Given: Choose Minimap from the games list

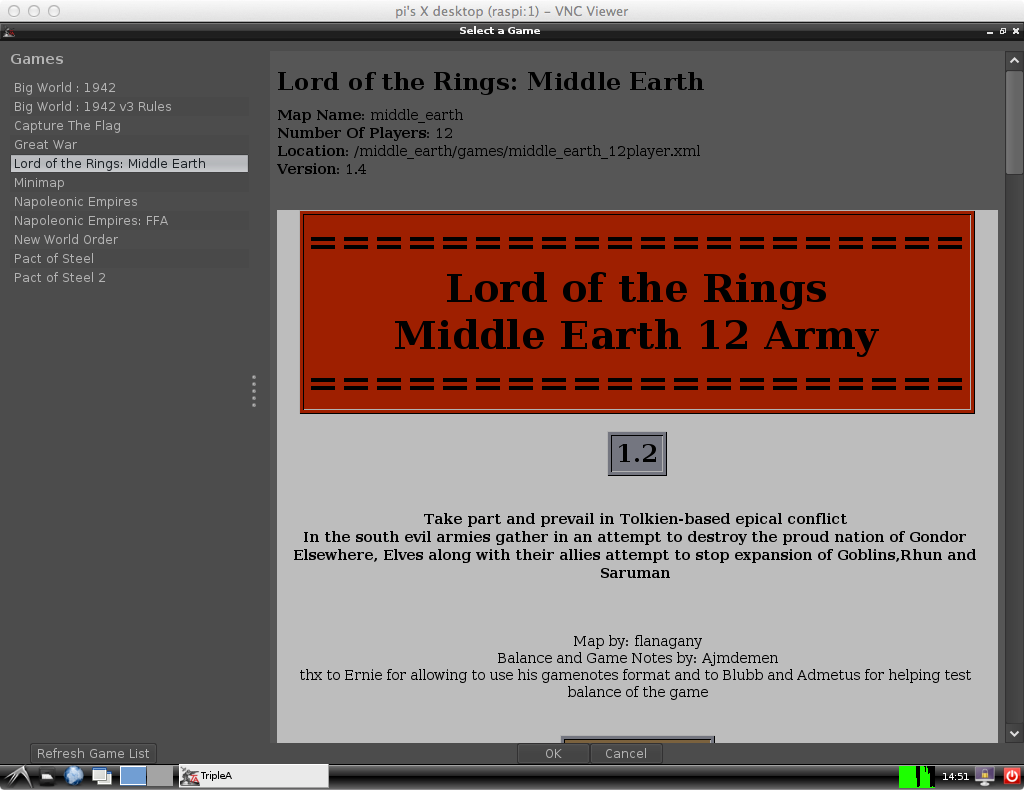Looking at the screenshot, I should (129, 182).
